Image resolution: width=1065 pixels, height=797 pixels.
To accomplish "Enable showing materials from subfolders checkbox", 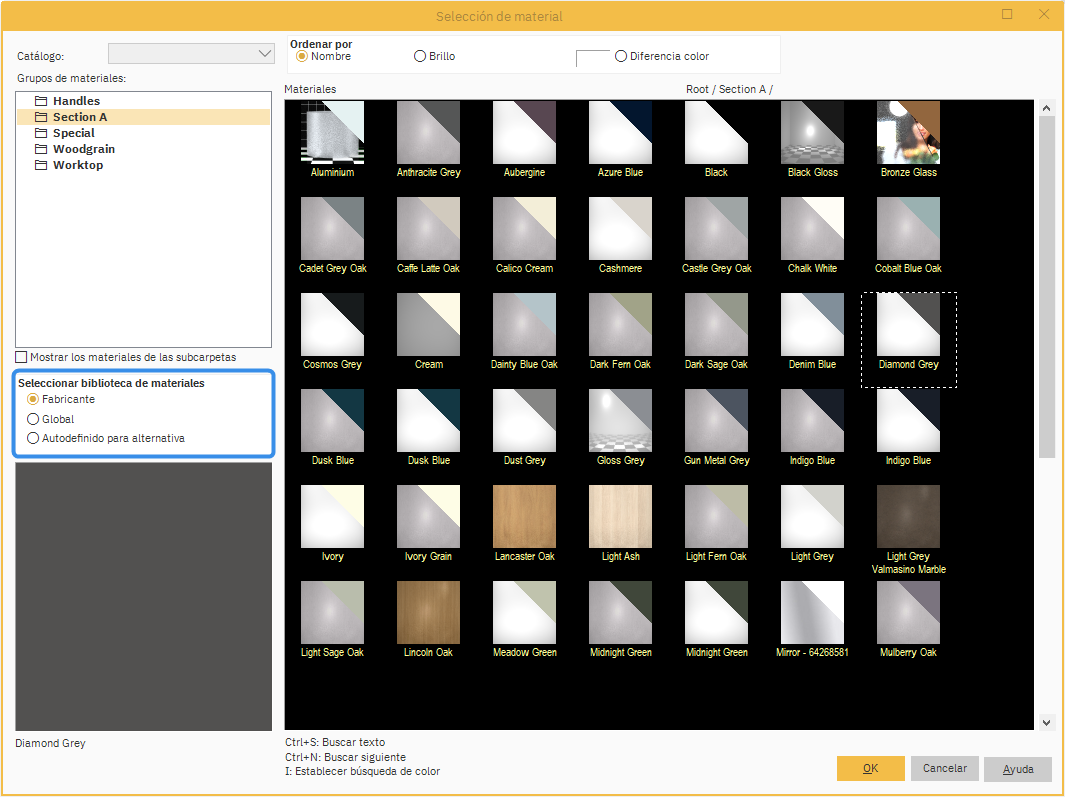I will pyautogui.click(x=22, y=357).
